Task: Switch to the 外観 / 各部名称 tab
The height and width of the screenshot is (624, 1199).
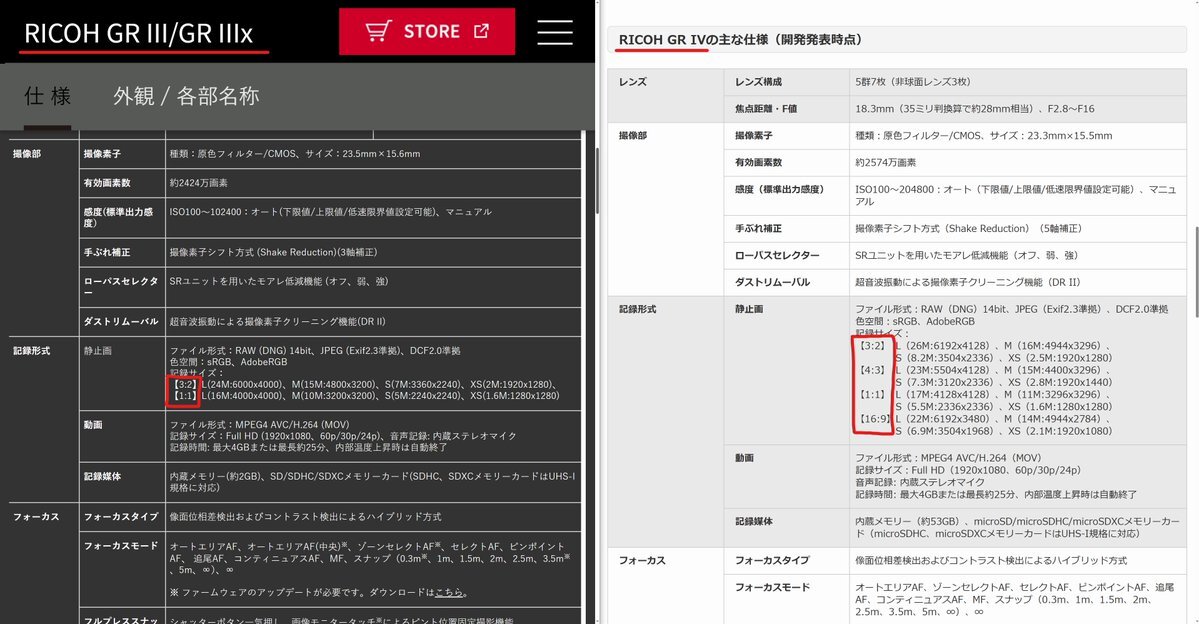Action: pyautogui.click(x=187, y=96)
